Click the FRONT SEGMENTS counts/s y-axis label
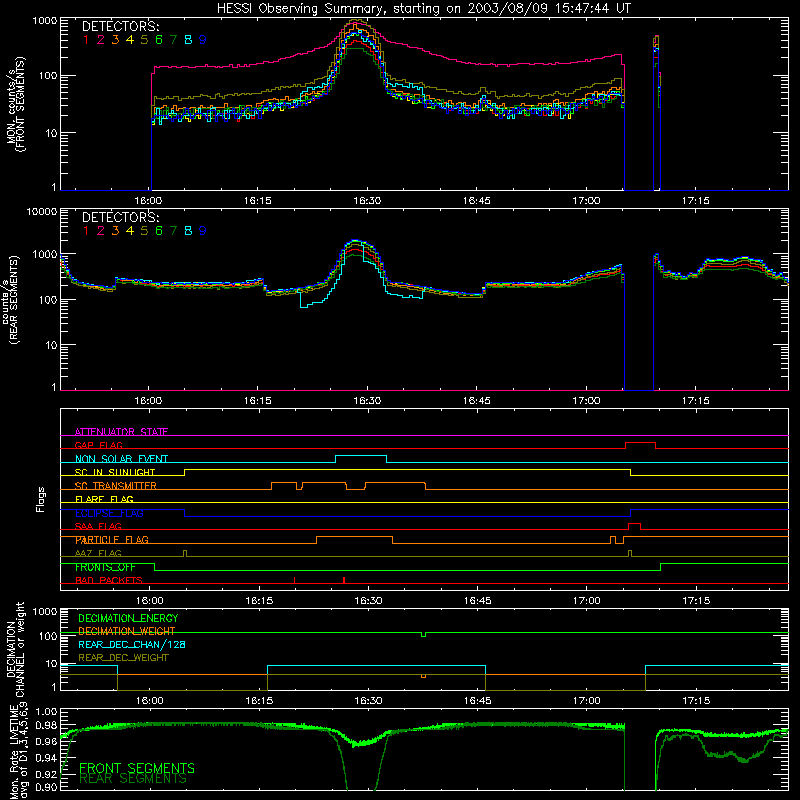800x800 pixels. click(x=17, y=105)
